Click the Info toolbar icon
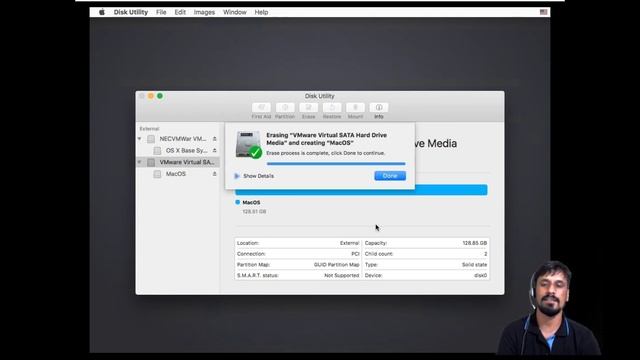Viewport: 640px width, 360px height. point(379,107)
